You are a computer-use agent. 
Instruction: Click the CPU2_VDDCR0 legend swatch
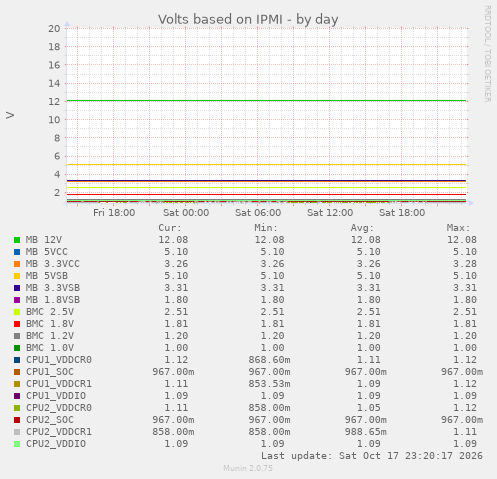[x=17, y=408]
